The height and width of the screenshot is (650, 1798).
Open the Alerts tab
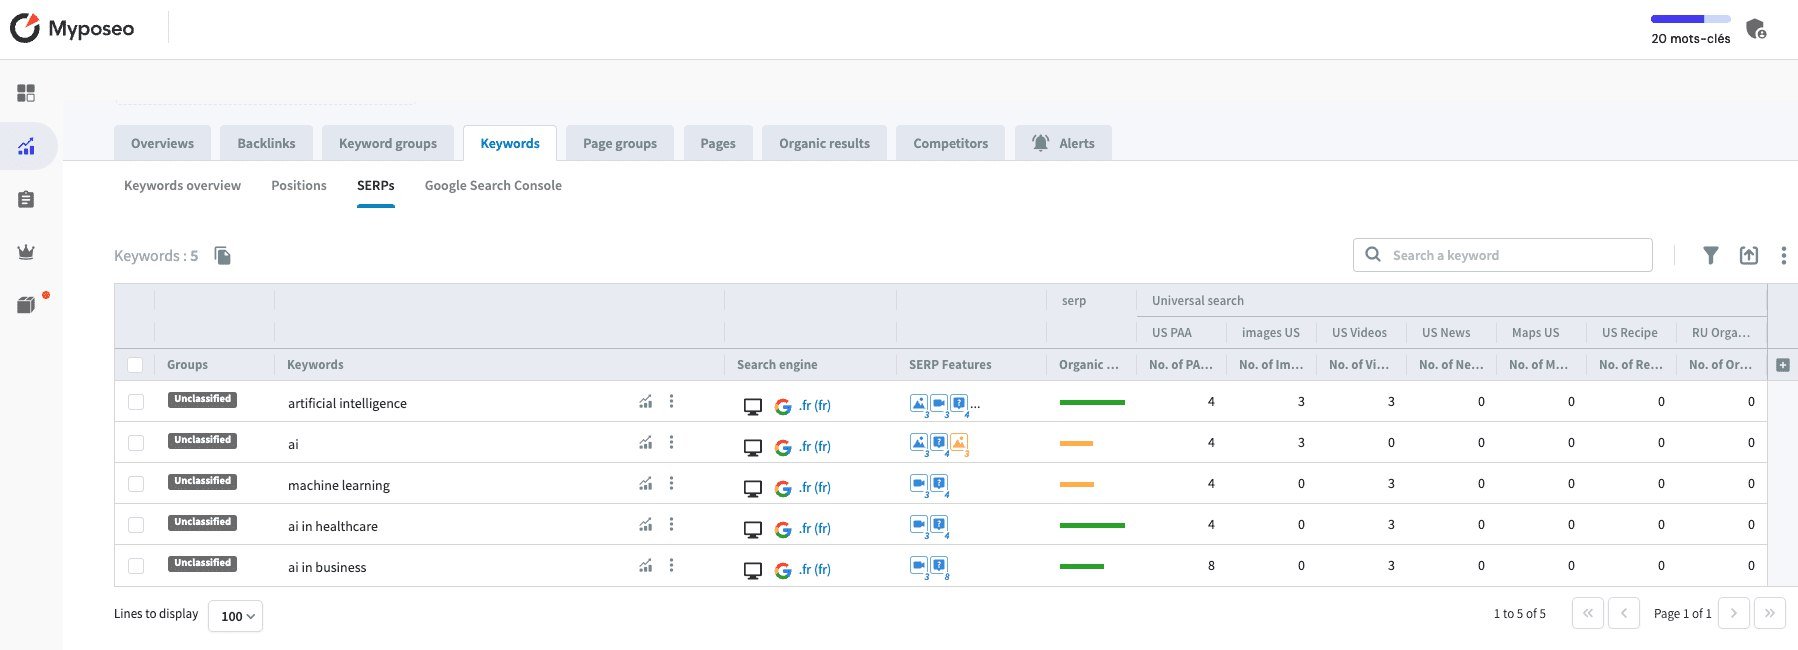tap(1063, 143)
